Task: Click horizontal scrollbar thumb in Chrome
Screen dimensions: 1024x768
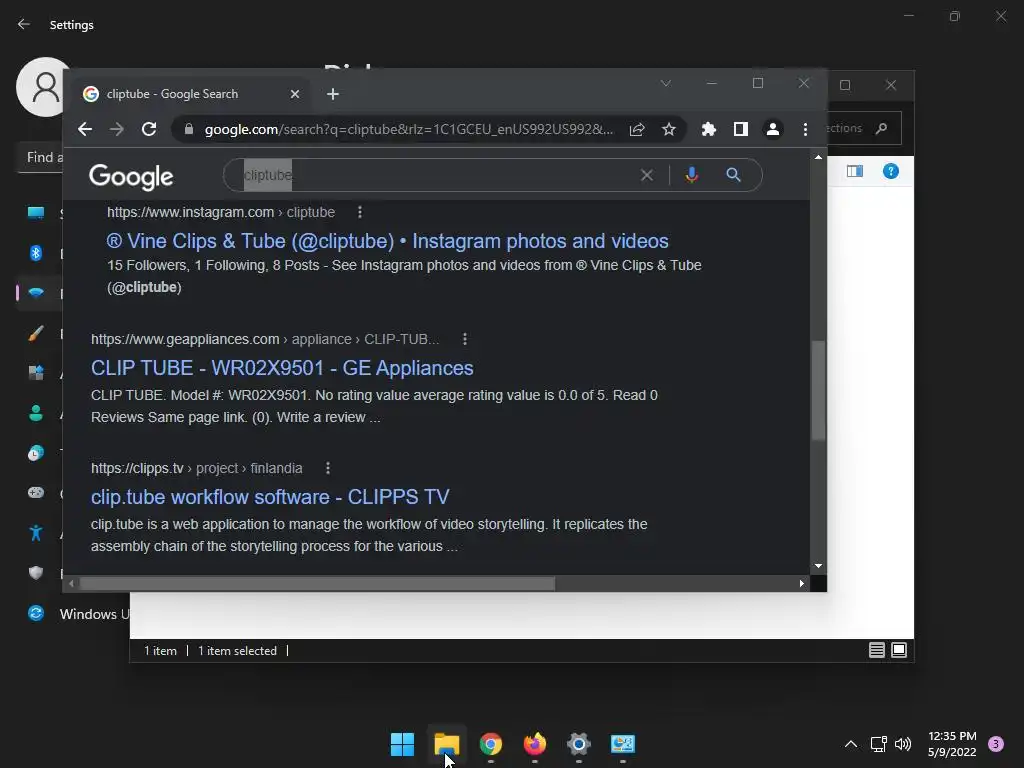Action: coord(317,583)
